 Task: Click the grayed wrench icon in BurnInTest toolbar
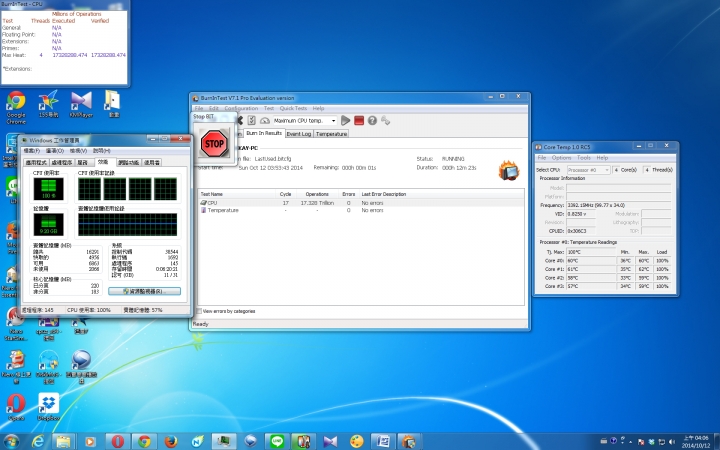(x=385, y=120)
